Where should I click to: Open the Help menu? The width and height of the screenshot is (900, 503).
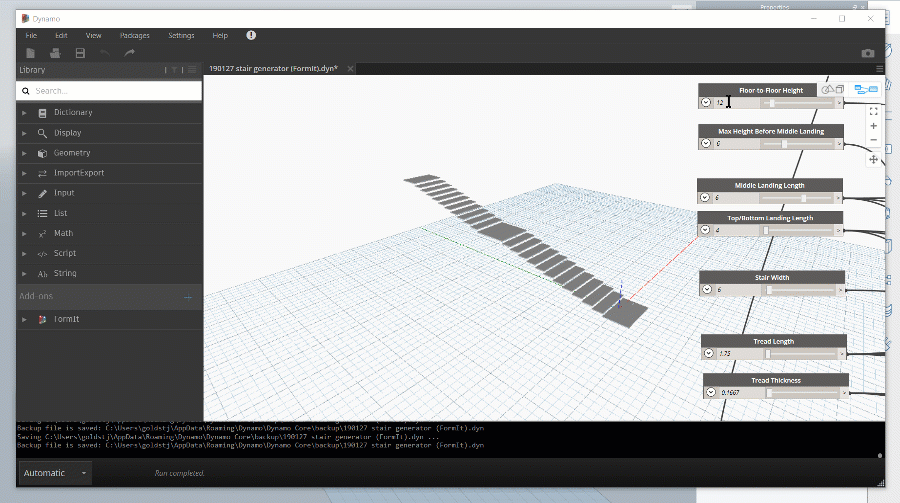(x=220, y=36)
